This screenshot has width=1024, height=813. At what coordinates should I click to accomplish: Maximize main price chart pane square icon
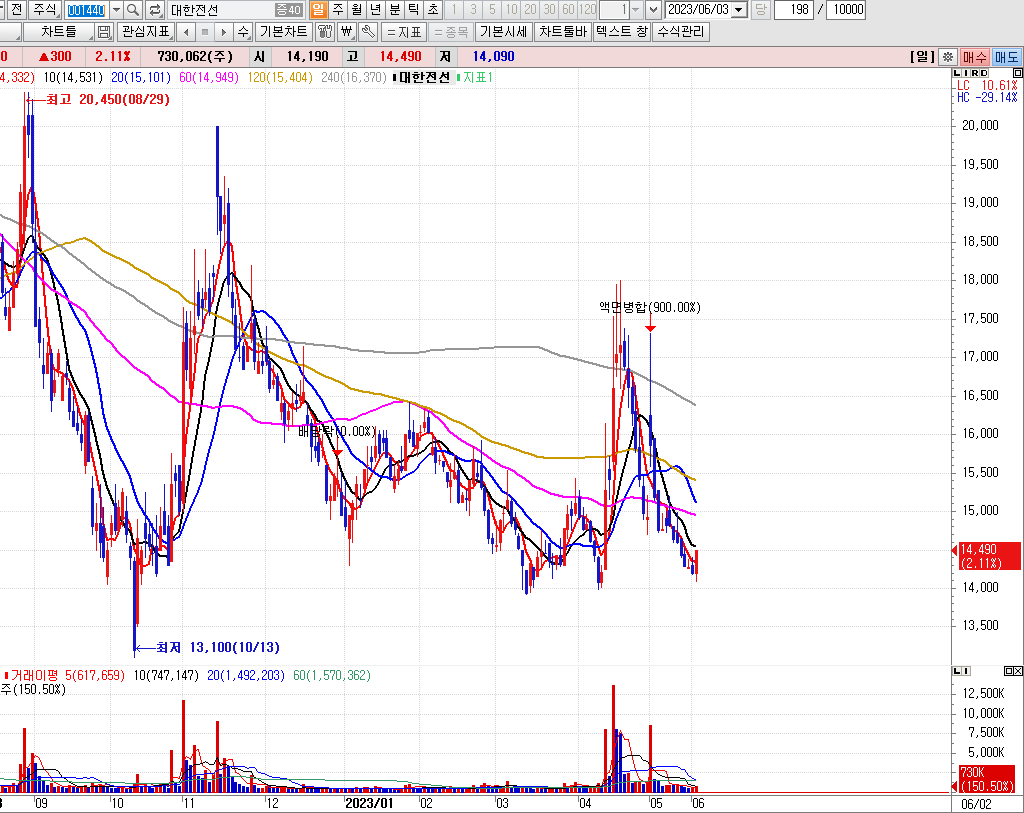click(1017, 73)
